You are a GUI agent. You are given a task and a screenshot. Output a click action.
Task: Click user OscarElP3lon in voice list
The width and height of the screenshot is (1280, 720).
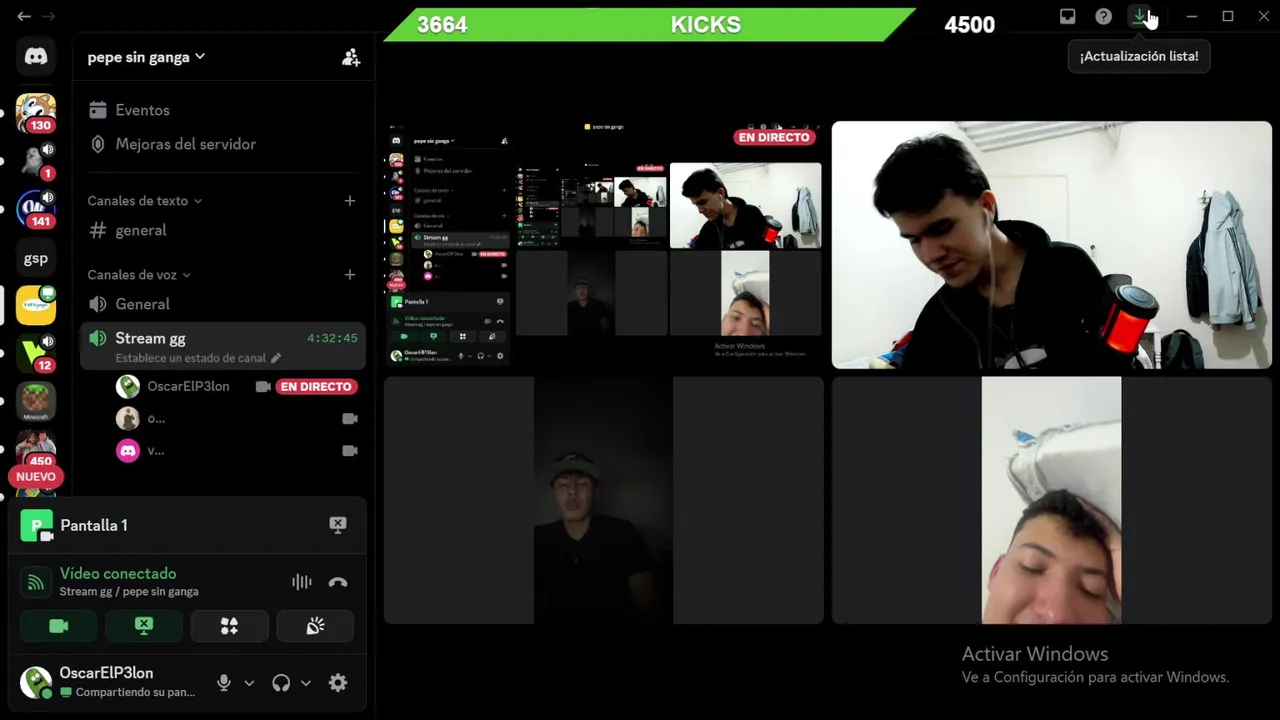click(x=188, y=386)
